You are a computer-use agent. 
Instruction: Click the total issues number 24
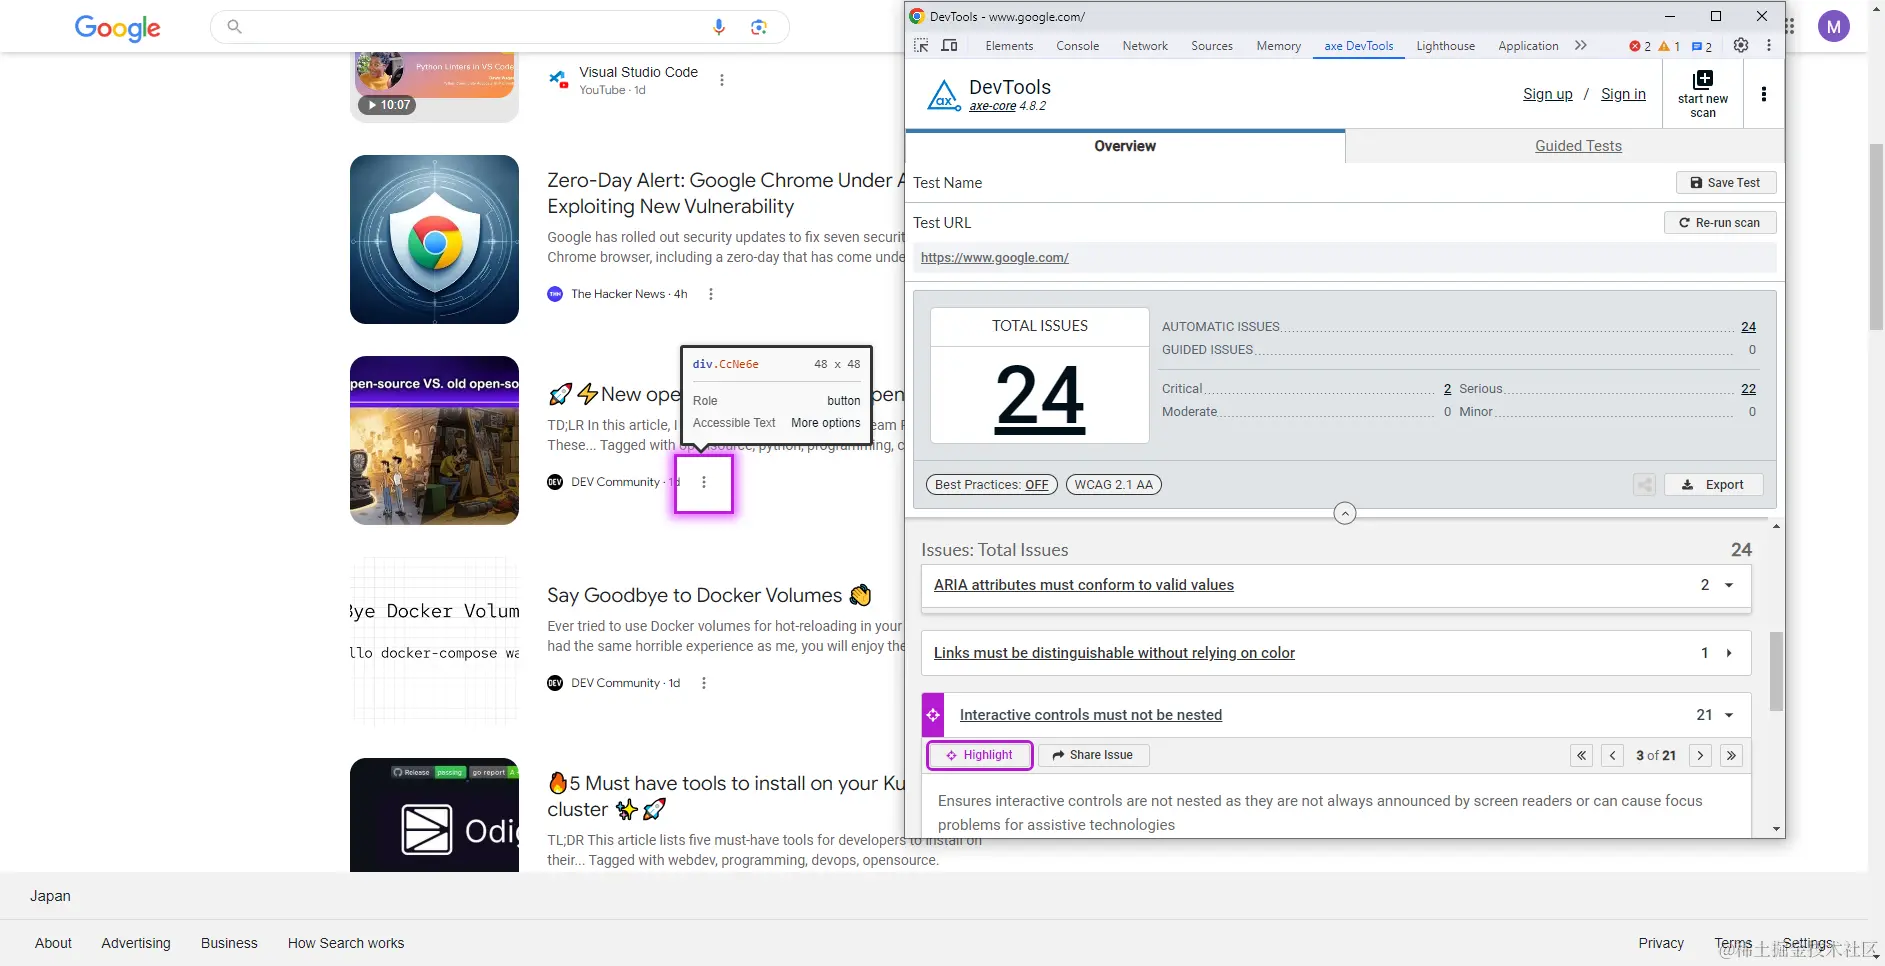tap(1040, 397)
